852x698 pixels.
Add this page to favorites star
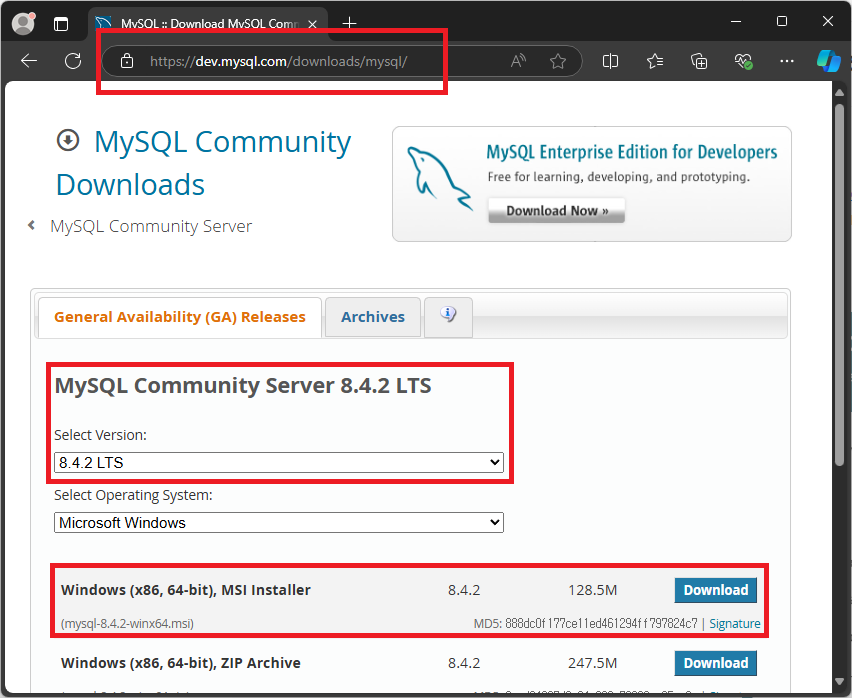(558, 61)
